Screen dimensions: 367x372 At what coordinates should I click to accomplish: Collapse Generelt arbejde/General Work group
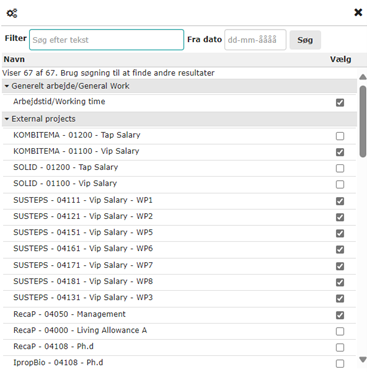pos(7,86)
